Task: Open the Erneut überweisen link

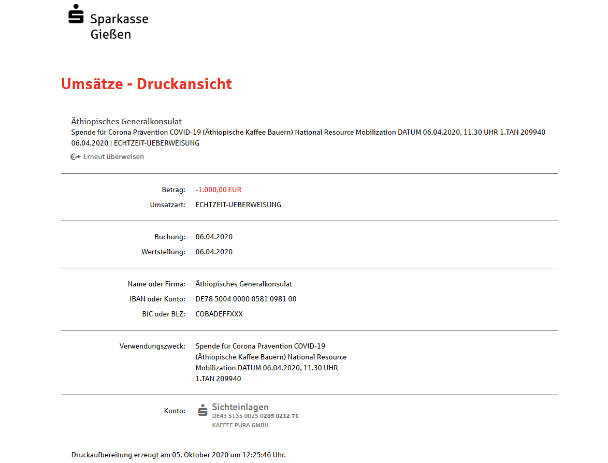Action: (113, 157)
